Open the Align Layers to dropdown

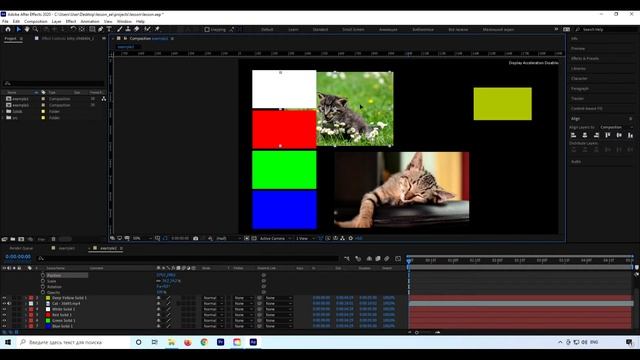click(x=616, y=127)
